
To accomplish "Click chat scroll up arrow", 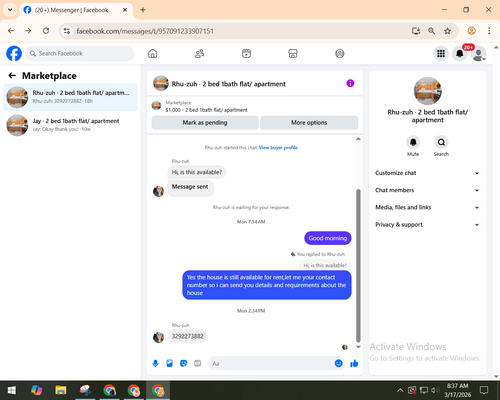I will (358, 139).
